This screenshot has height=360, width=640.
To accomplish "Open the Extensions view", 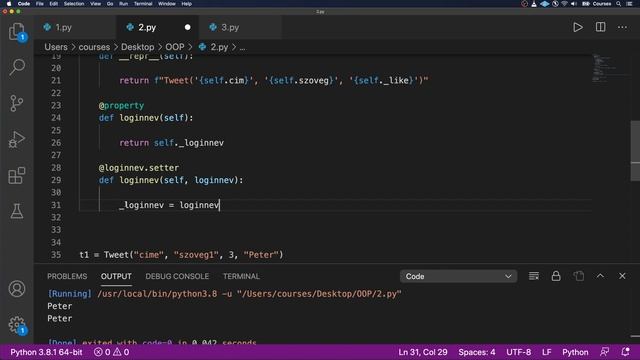I will [17, 176].
